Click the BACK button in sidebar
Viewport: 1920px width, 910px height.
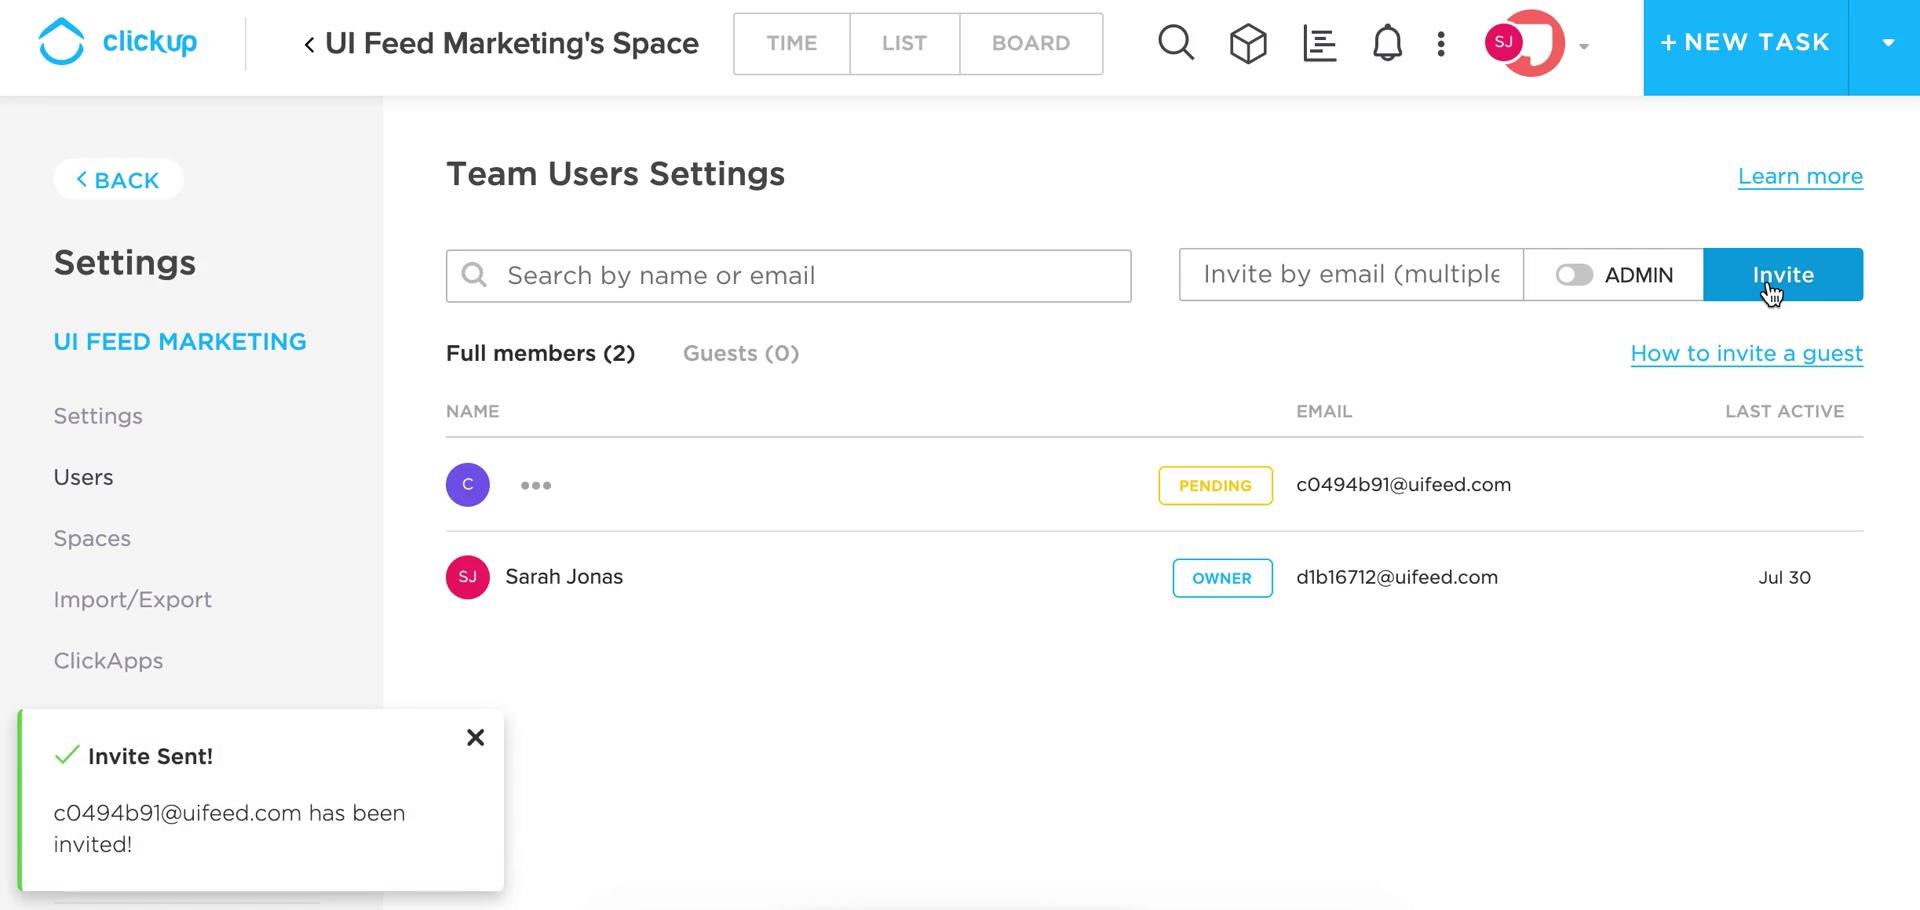point(118,180)
